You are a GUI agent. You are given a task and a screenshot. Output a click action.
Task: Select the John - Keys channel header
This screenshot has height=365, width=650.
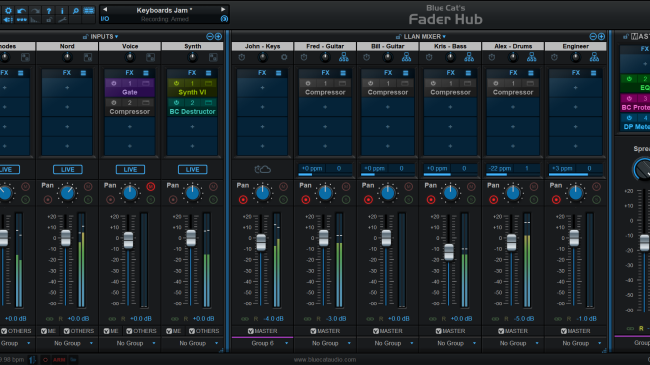pos(262,46)
